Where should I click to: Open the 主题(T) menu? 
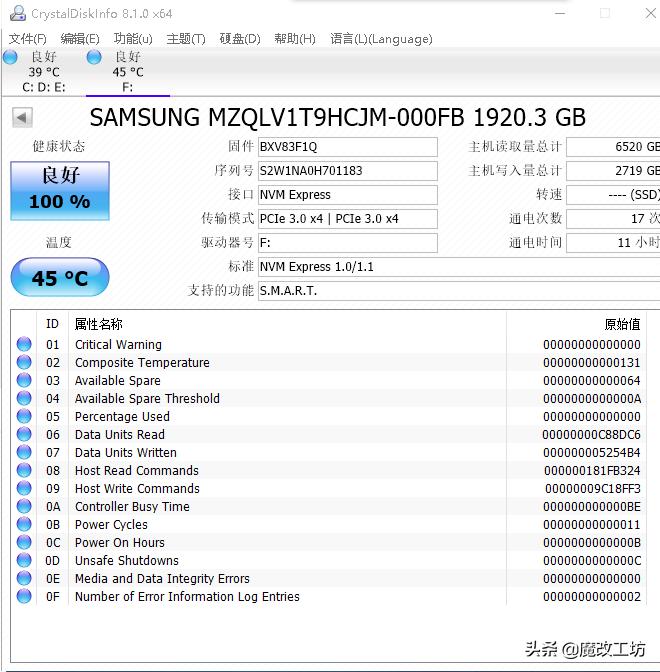186,39
